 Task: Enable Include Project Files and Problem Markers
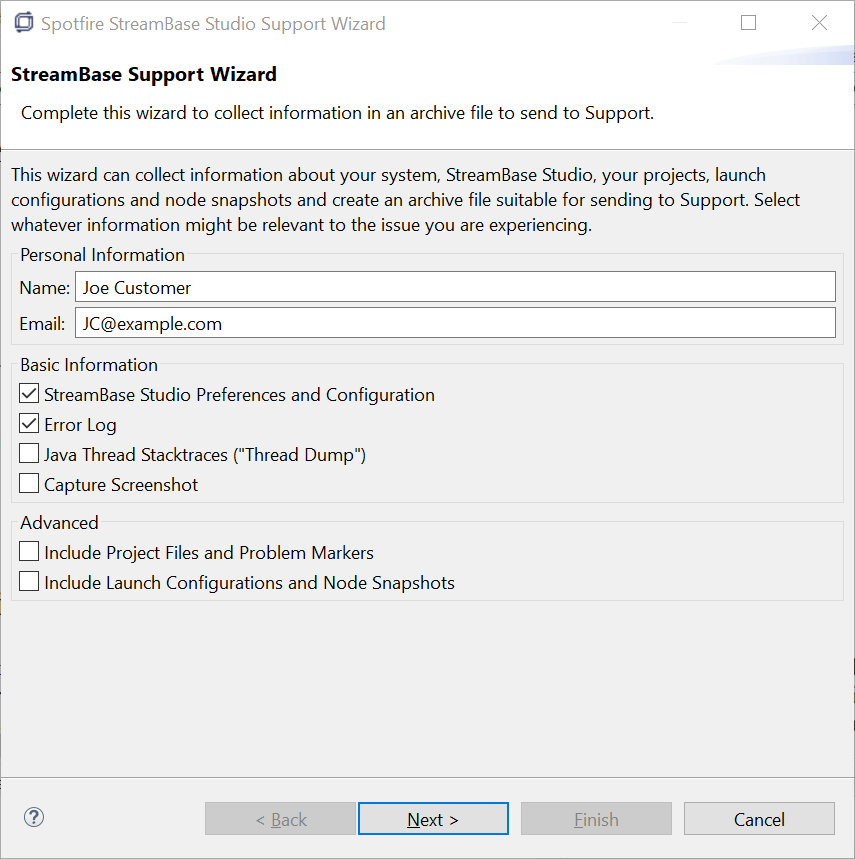point(30,552)
